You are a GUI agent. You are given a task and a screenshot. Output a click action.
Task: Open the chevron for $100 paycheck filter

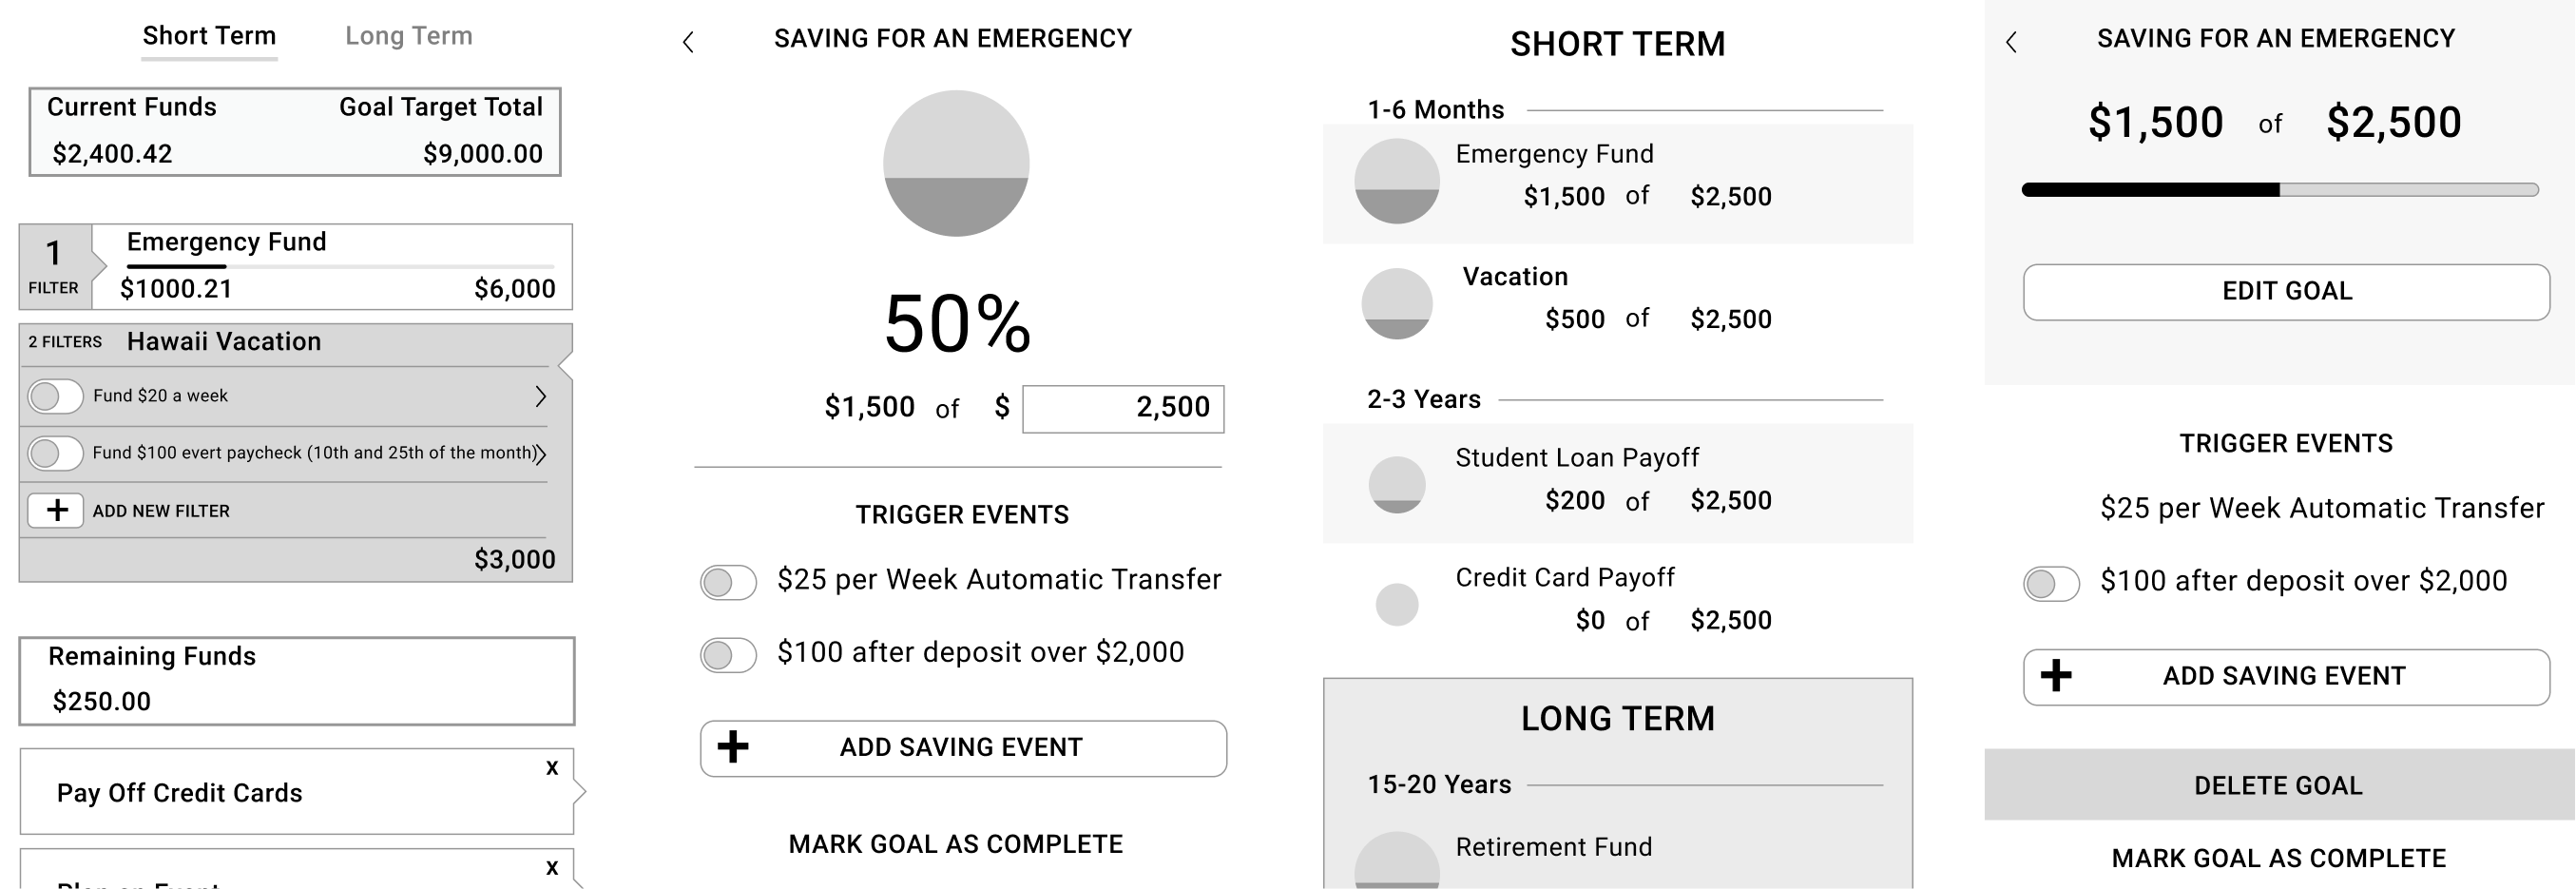(x=541, y=454)
